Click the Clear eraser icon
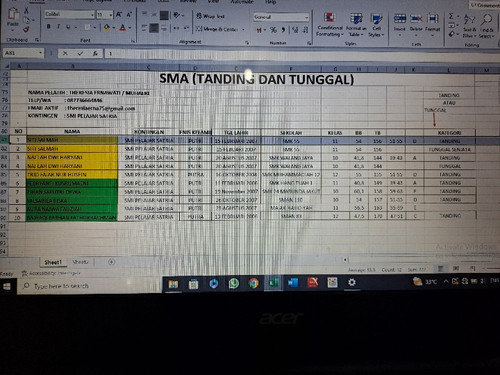500x375 pixels. coord(452,34)
